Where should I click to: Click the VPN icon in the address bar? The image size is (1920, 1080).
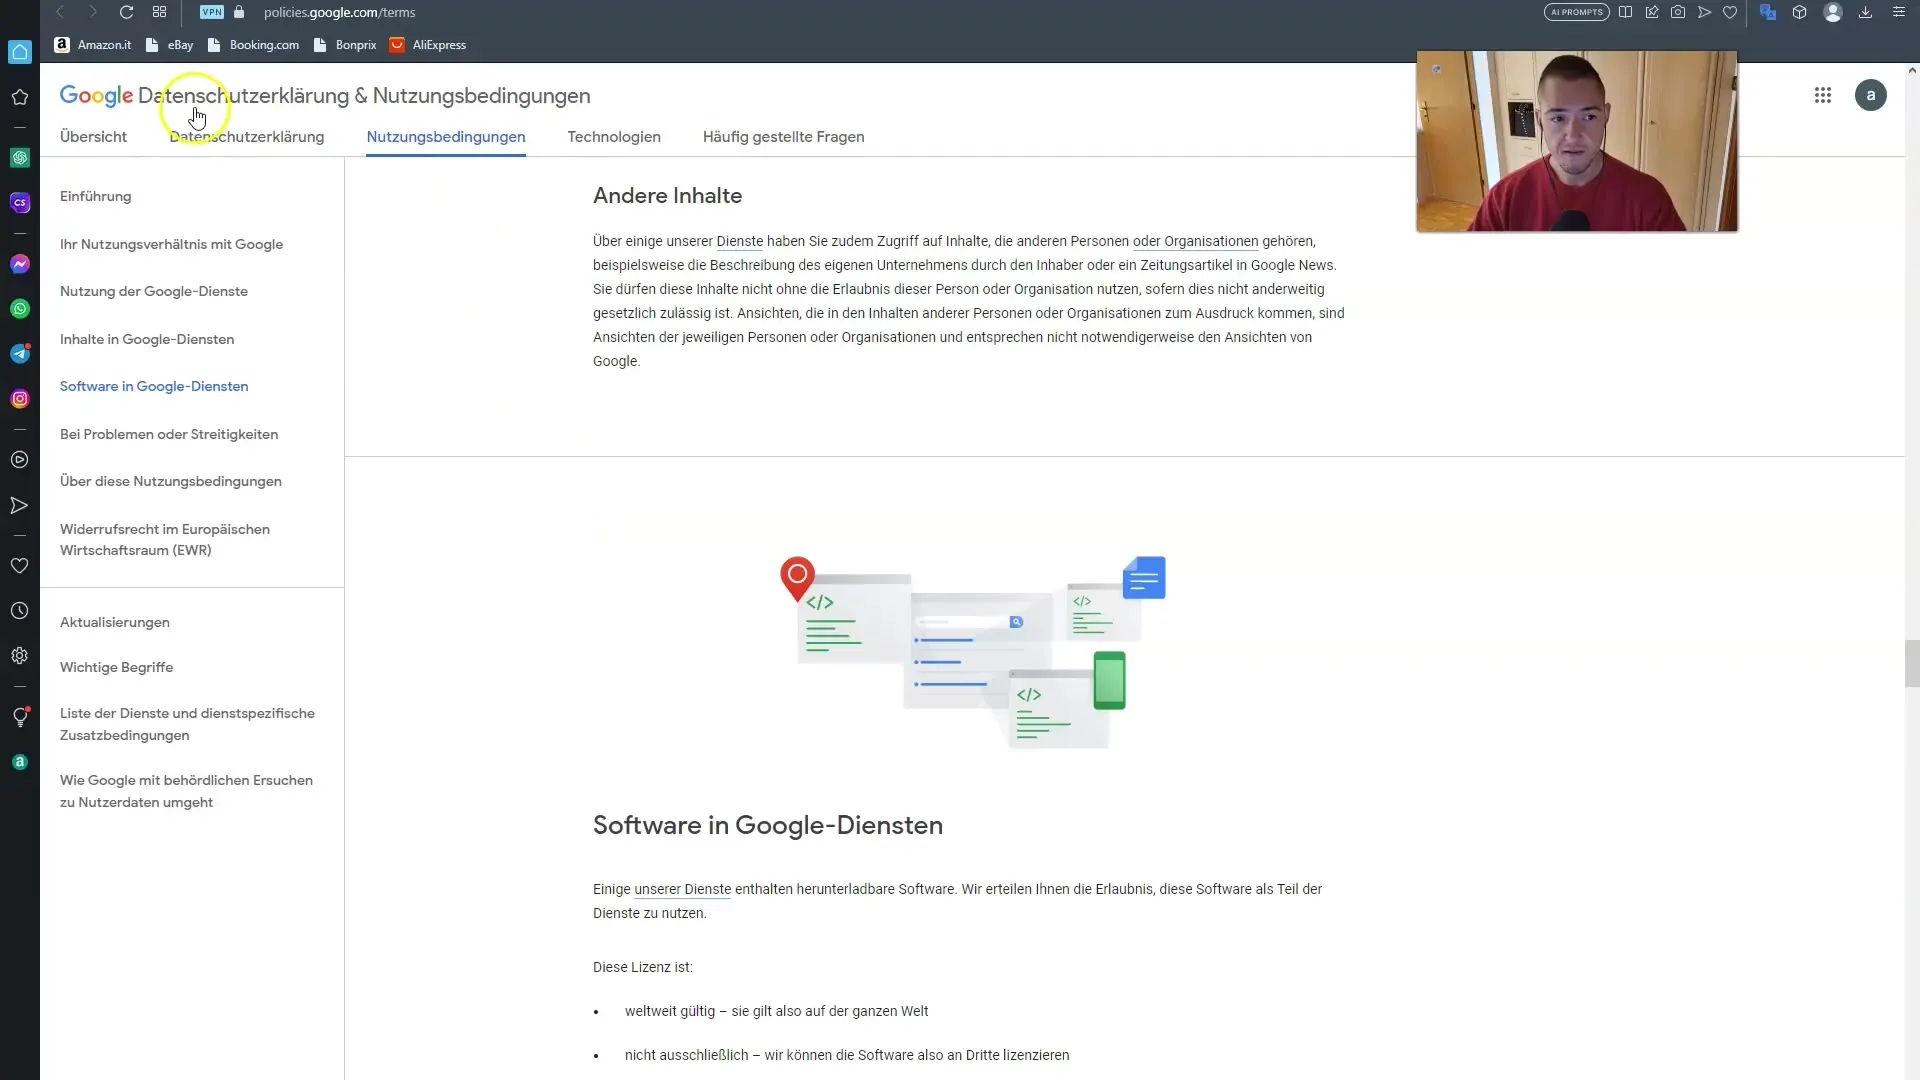[x=210, y=12]
